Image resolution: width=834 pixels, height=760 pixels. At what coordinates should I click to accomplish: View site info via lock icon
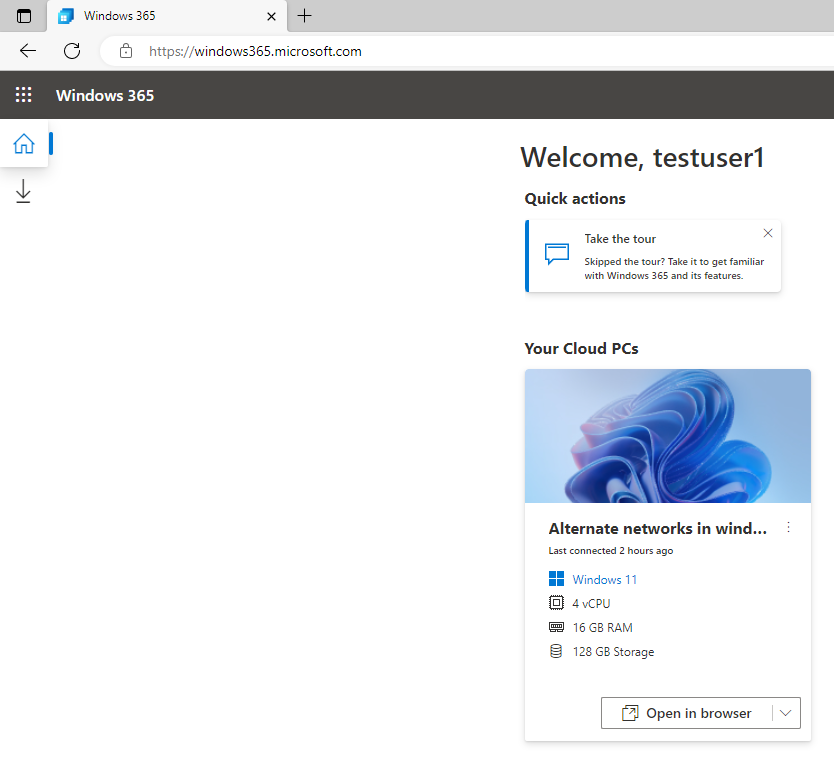(126, 51)
